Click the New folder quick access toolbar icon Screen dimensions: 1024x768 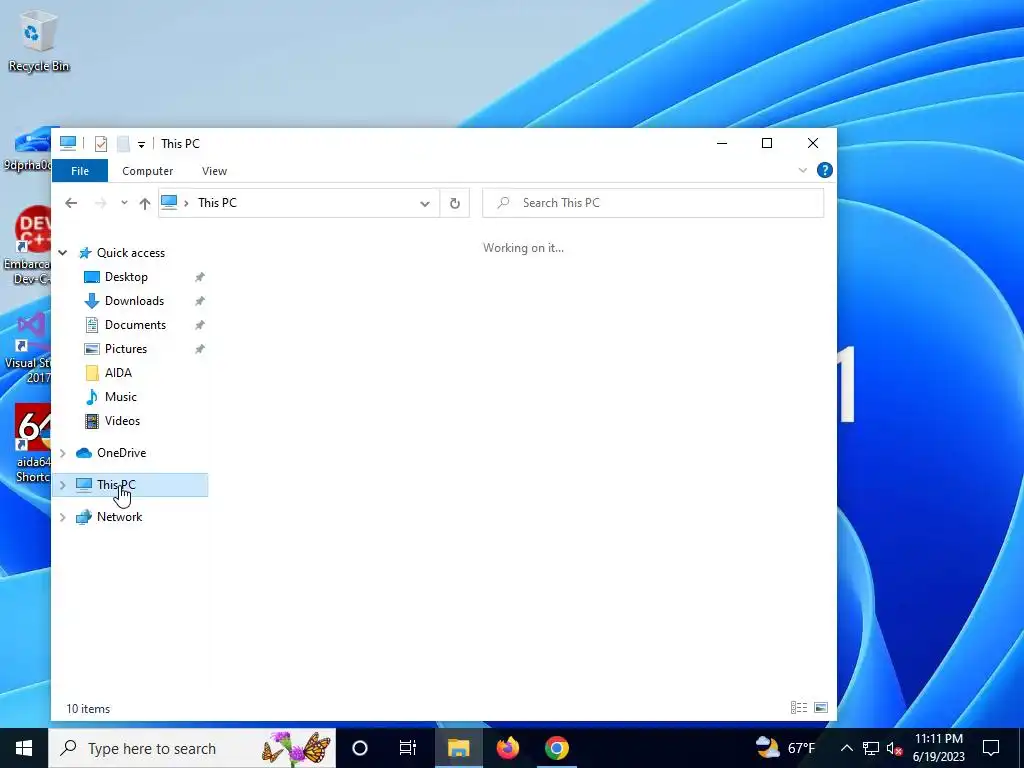coord(123,144)
